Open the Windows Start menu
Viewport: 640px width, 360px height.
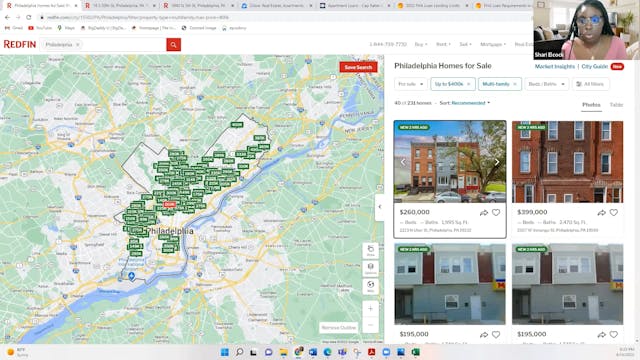coord(224,352)
